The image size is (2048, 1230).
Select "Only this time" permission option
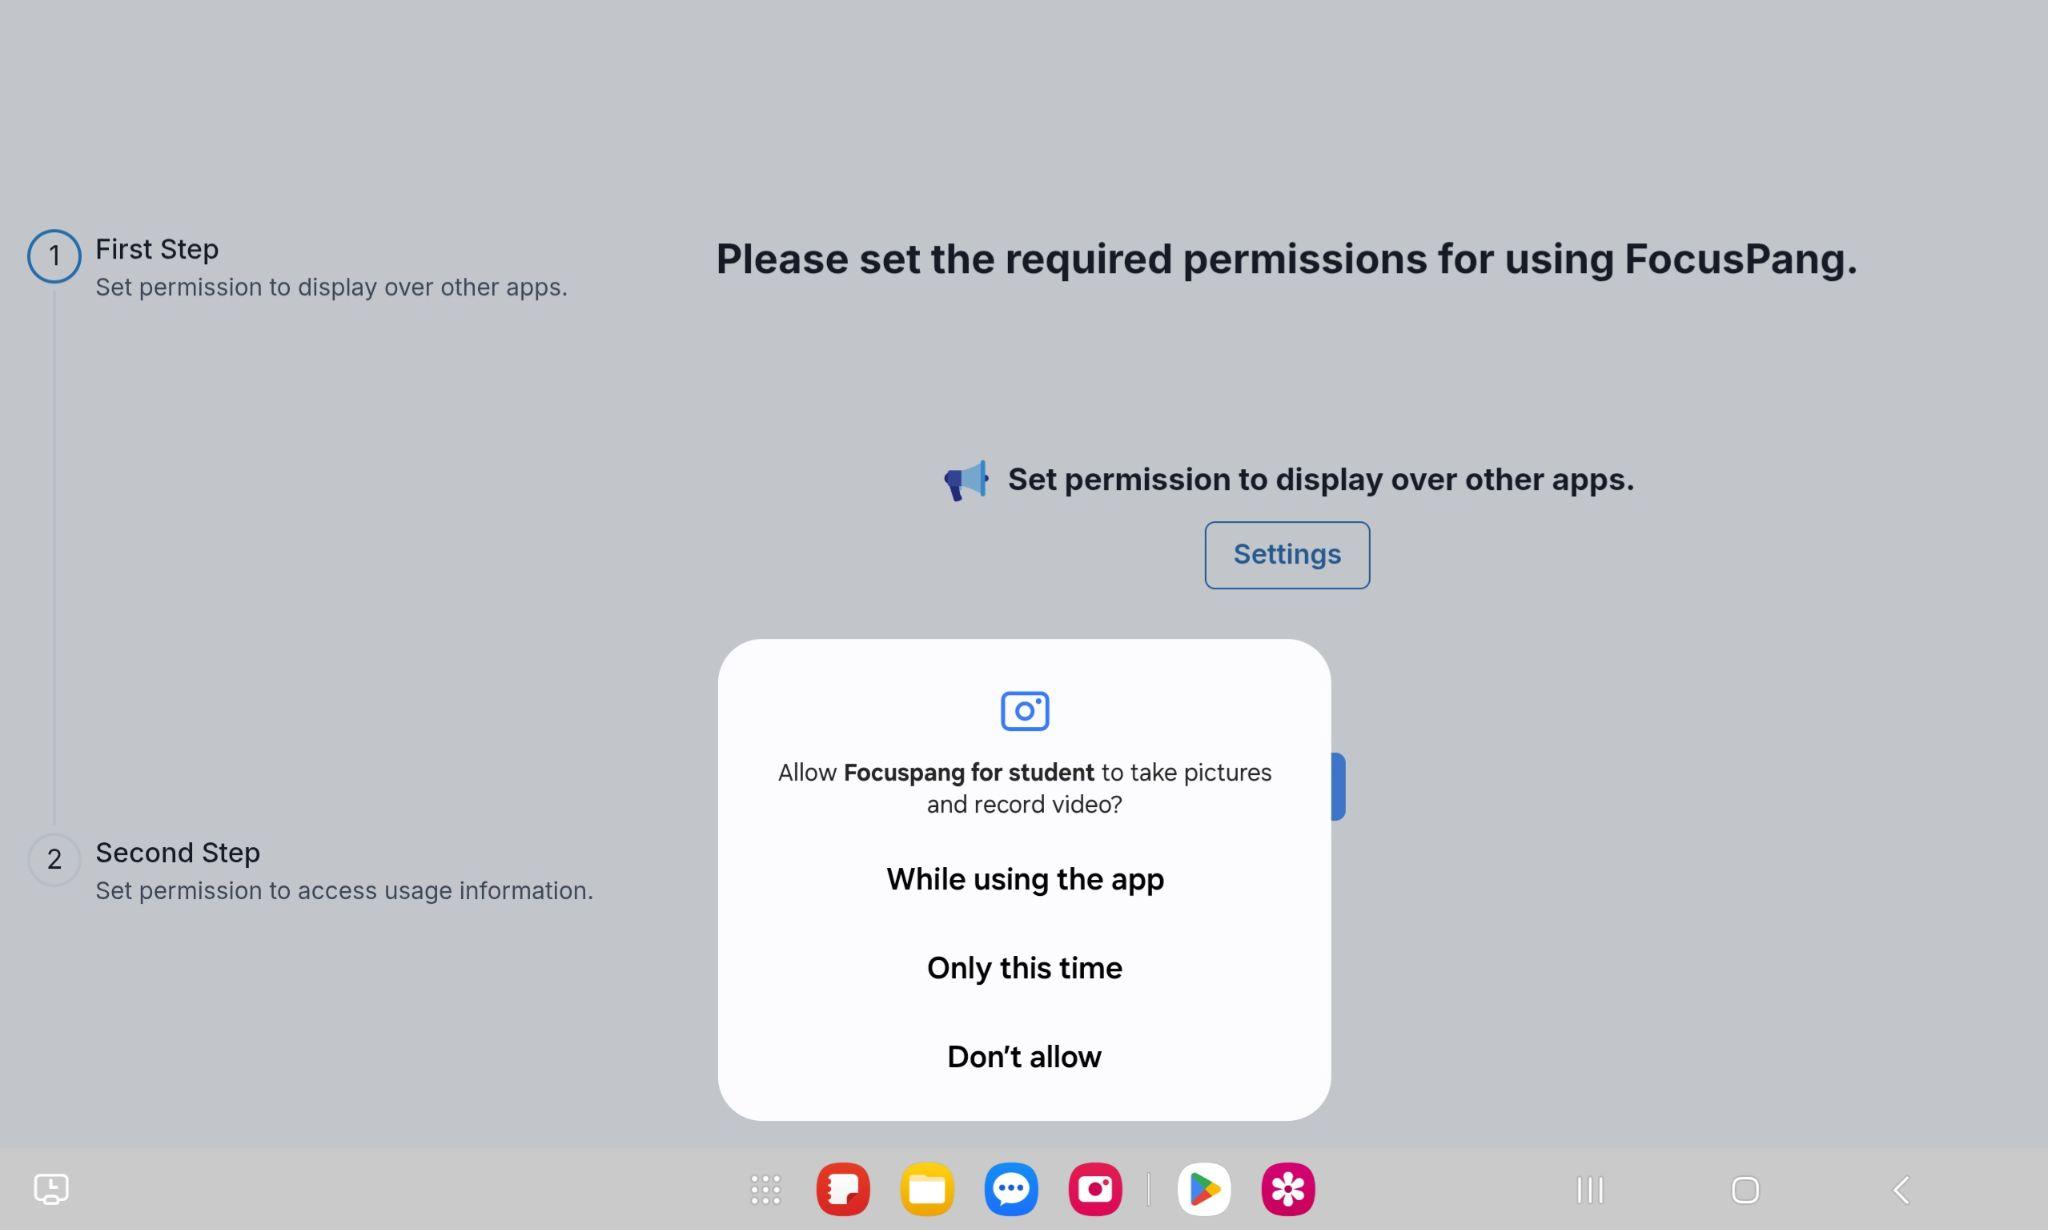(x=1024, y=968)
